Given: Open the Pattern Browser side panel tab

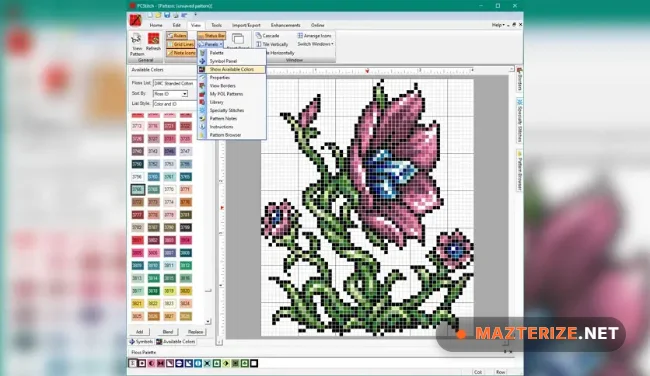Looking at the screenshot, I should [x=519, y=170].
